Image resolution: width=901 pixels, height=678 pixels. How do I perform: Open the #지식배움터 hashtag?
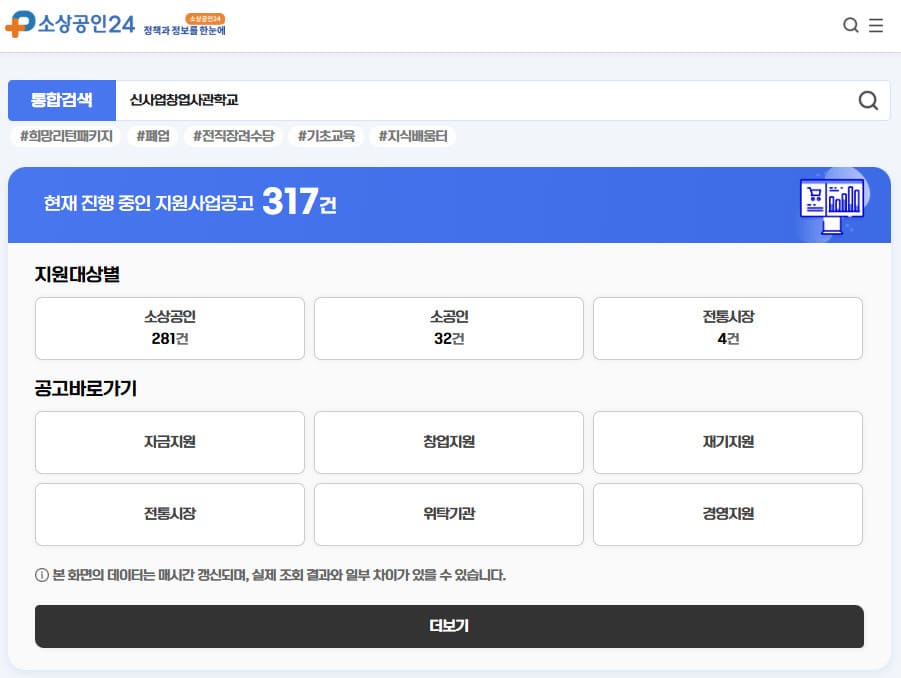[x=412, y=136]
